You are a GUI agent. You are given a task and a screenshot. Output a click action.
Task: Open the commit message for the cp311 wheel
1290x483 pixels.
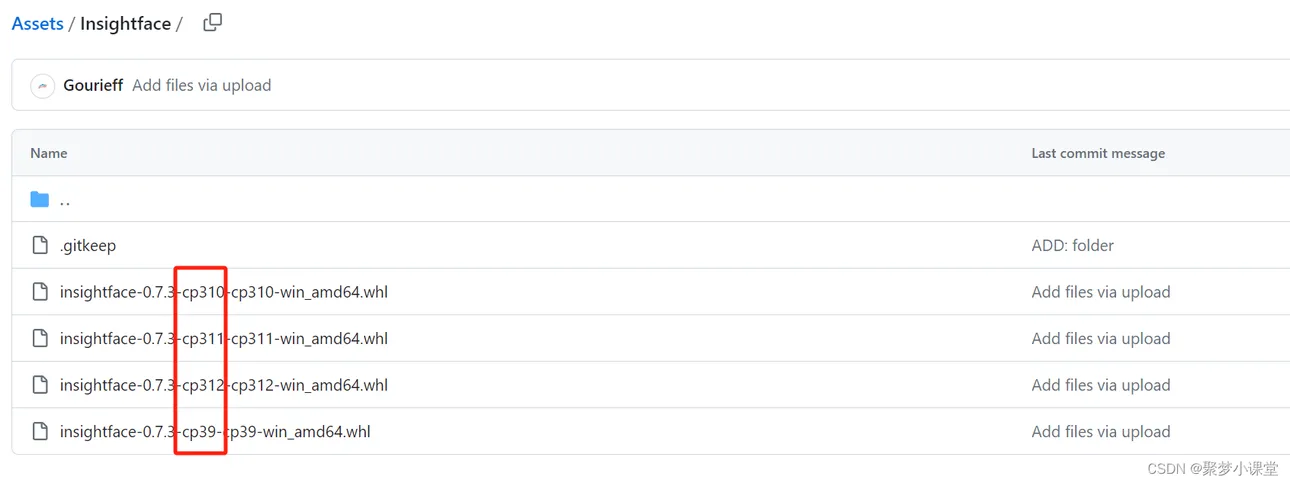tap(1101, 339)
